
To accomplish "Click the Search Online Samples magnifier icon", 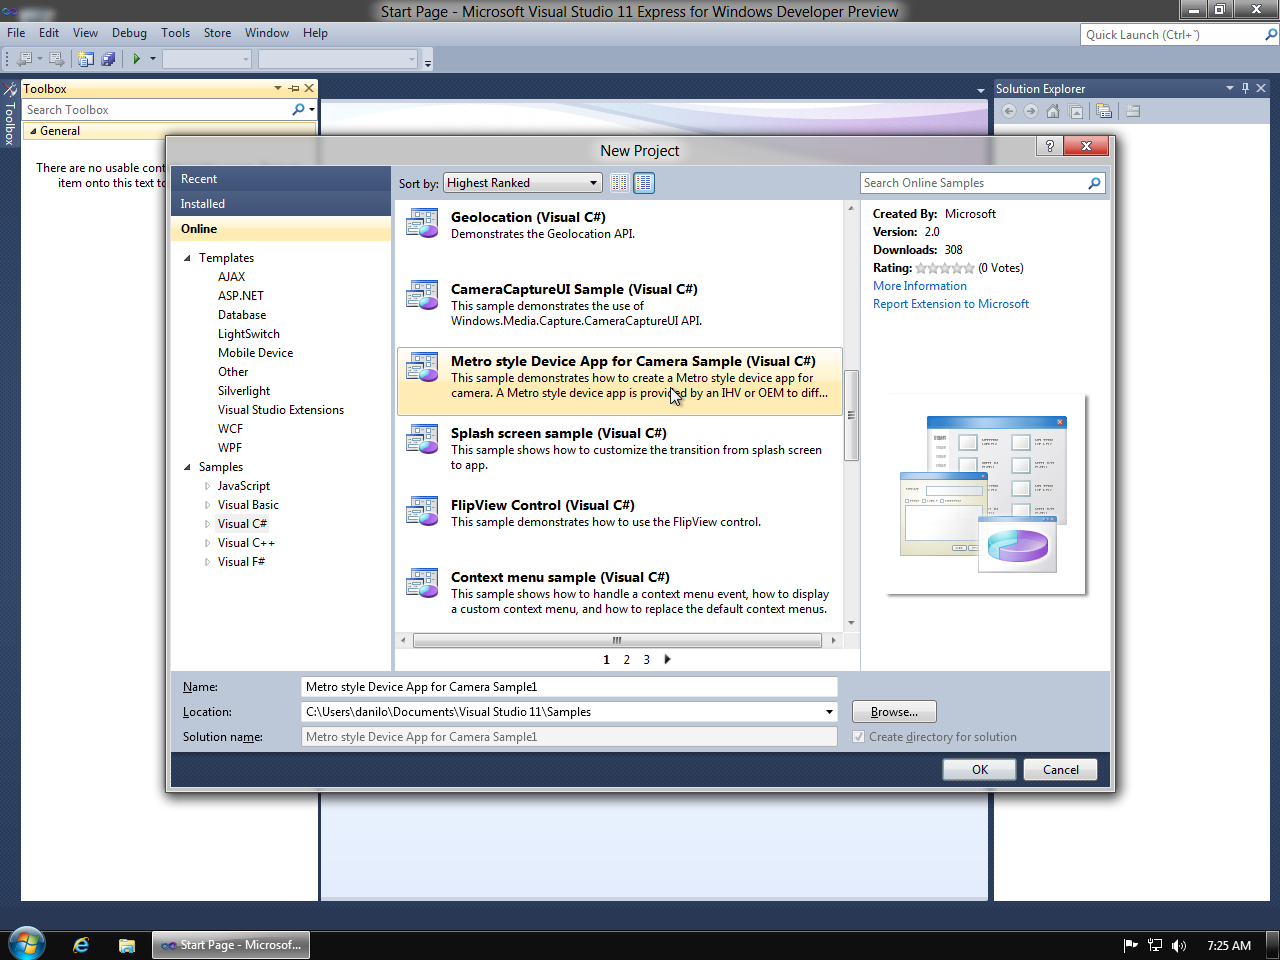I will (1094, 183).
